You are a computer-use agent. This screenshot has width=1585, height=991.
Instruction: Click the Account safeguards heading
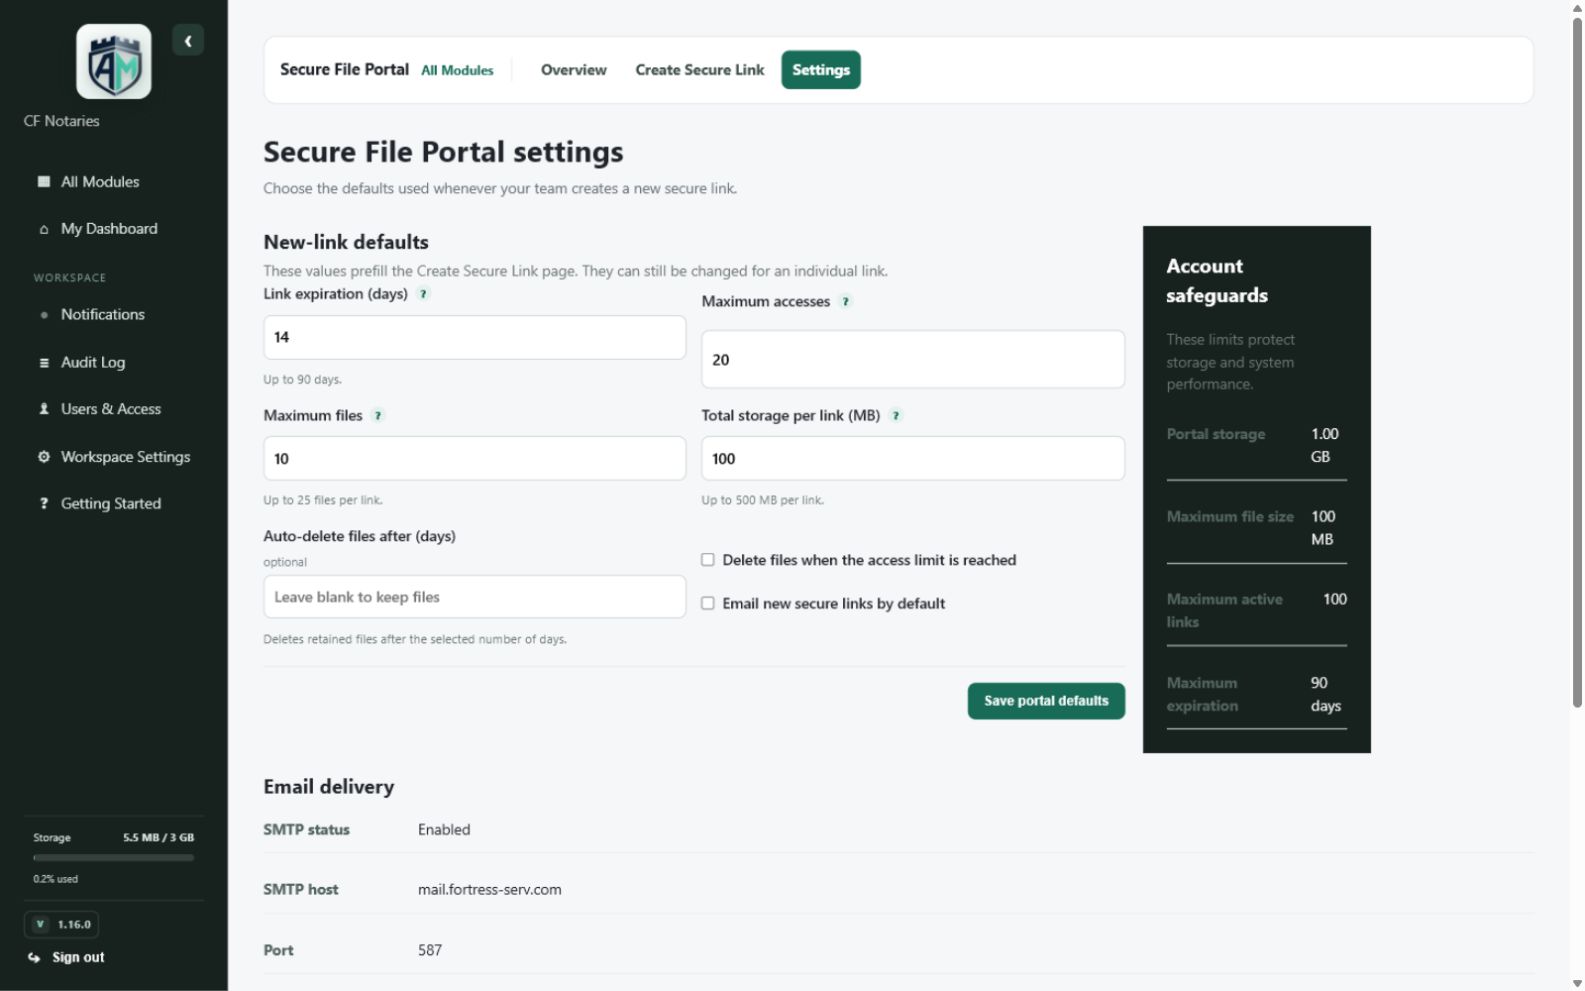[x=1217, y=281]
